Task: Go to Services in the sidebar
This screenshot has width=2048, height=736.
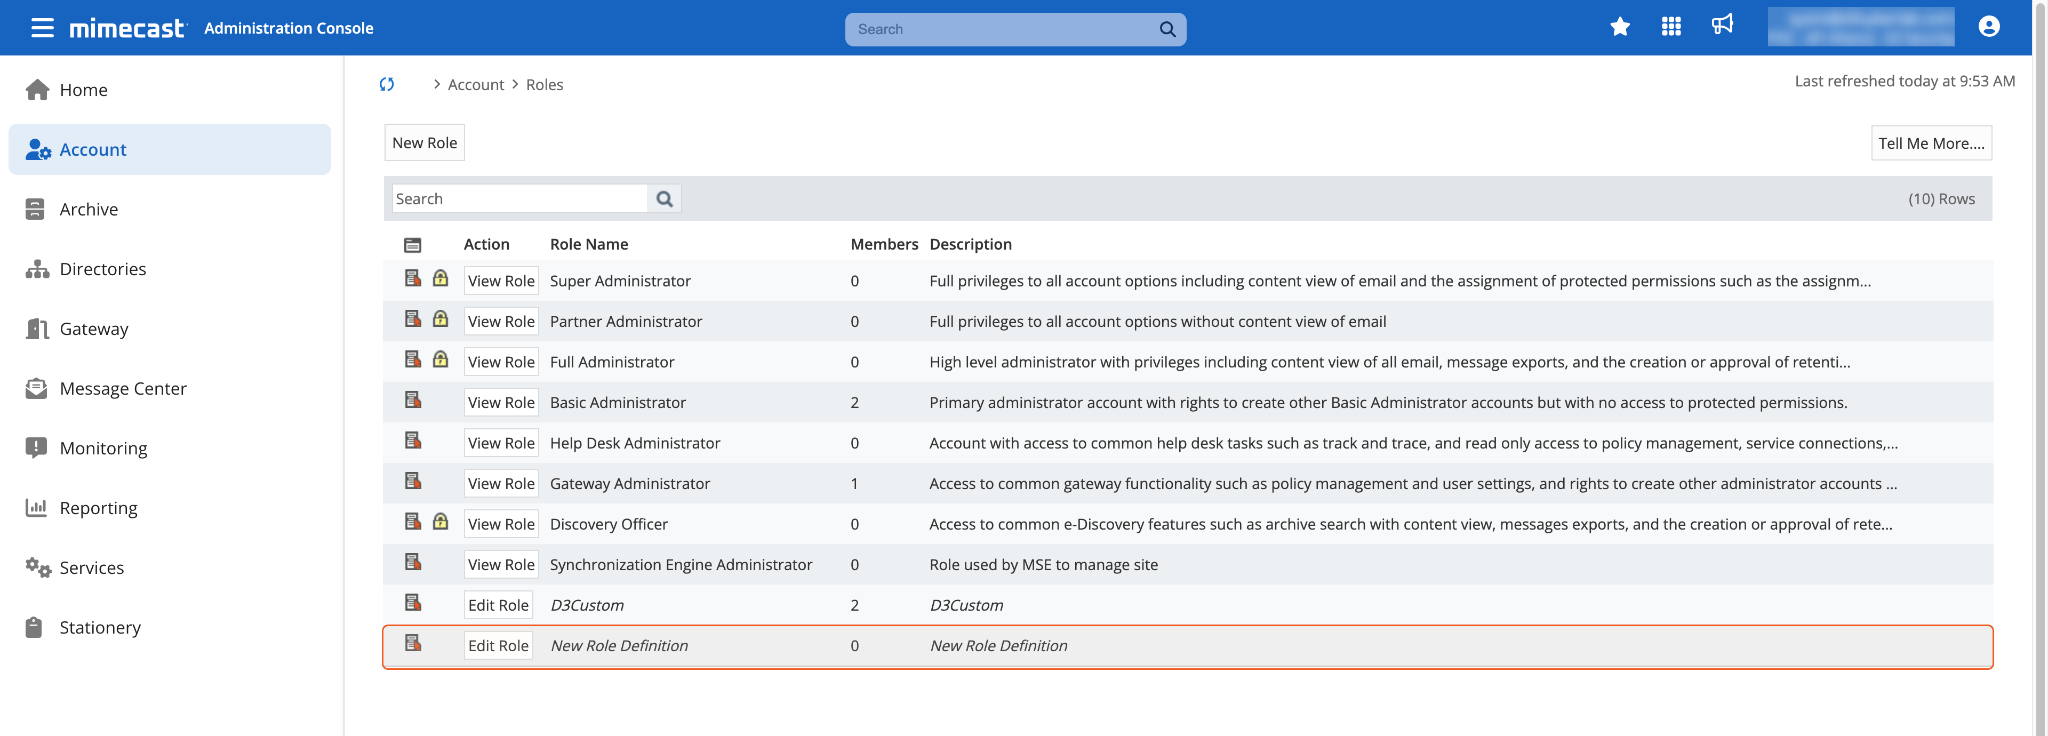Action: [92, 568]
